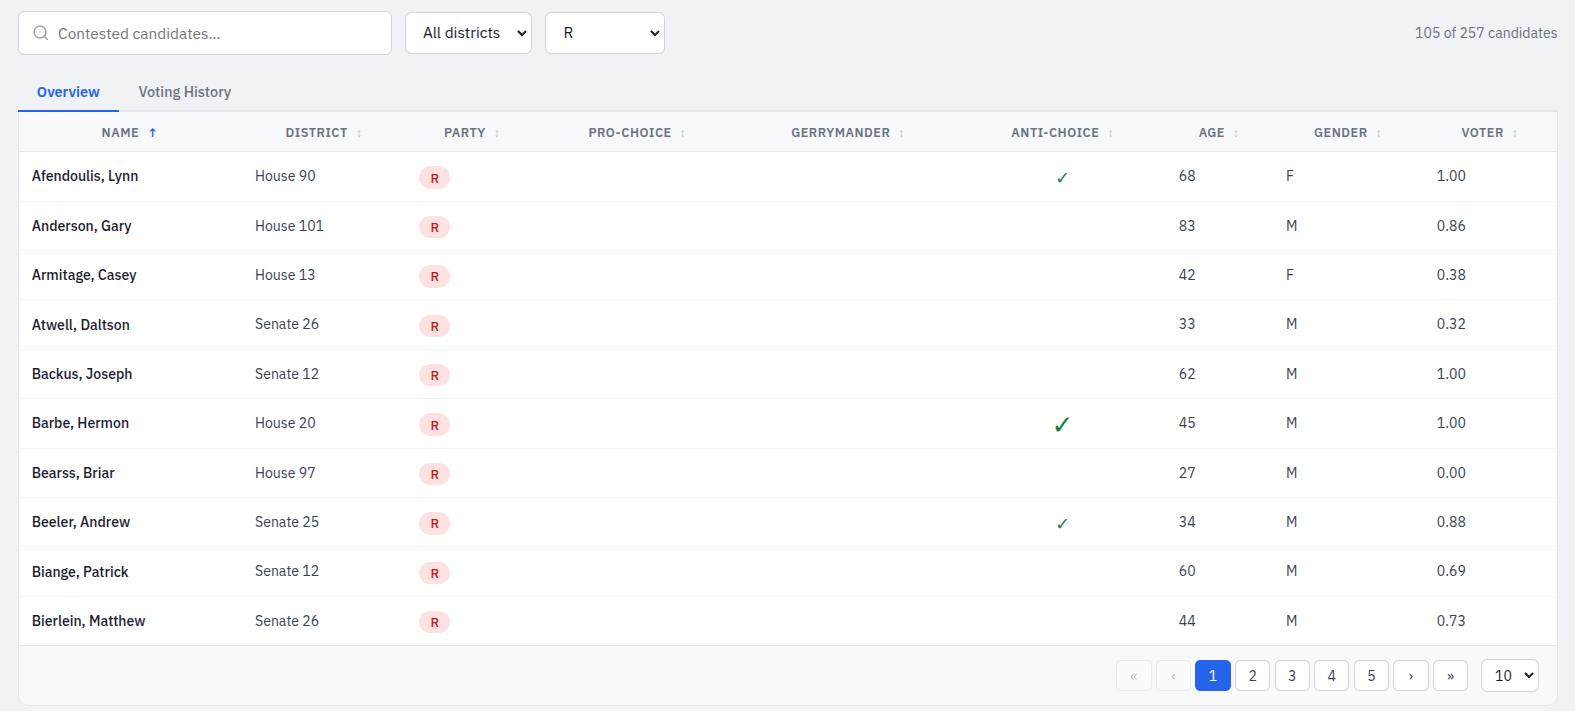
Task: Click the House 101 district cell
Action: (289, 226)
